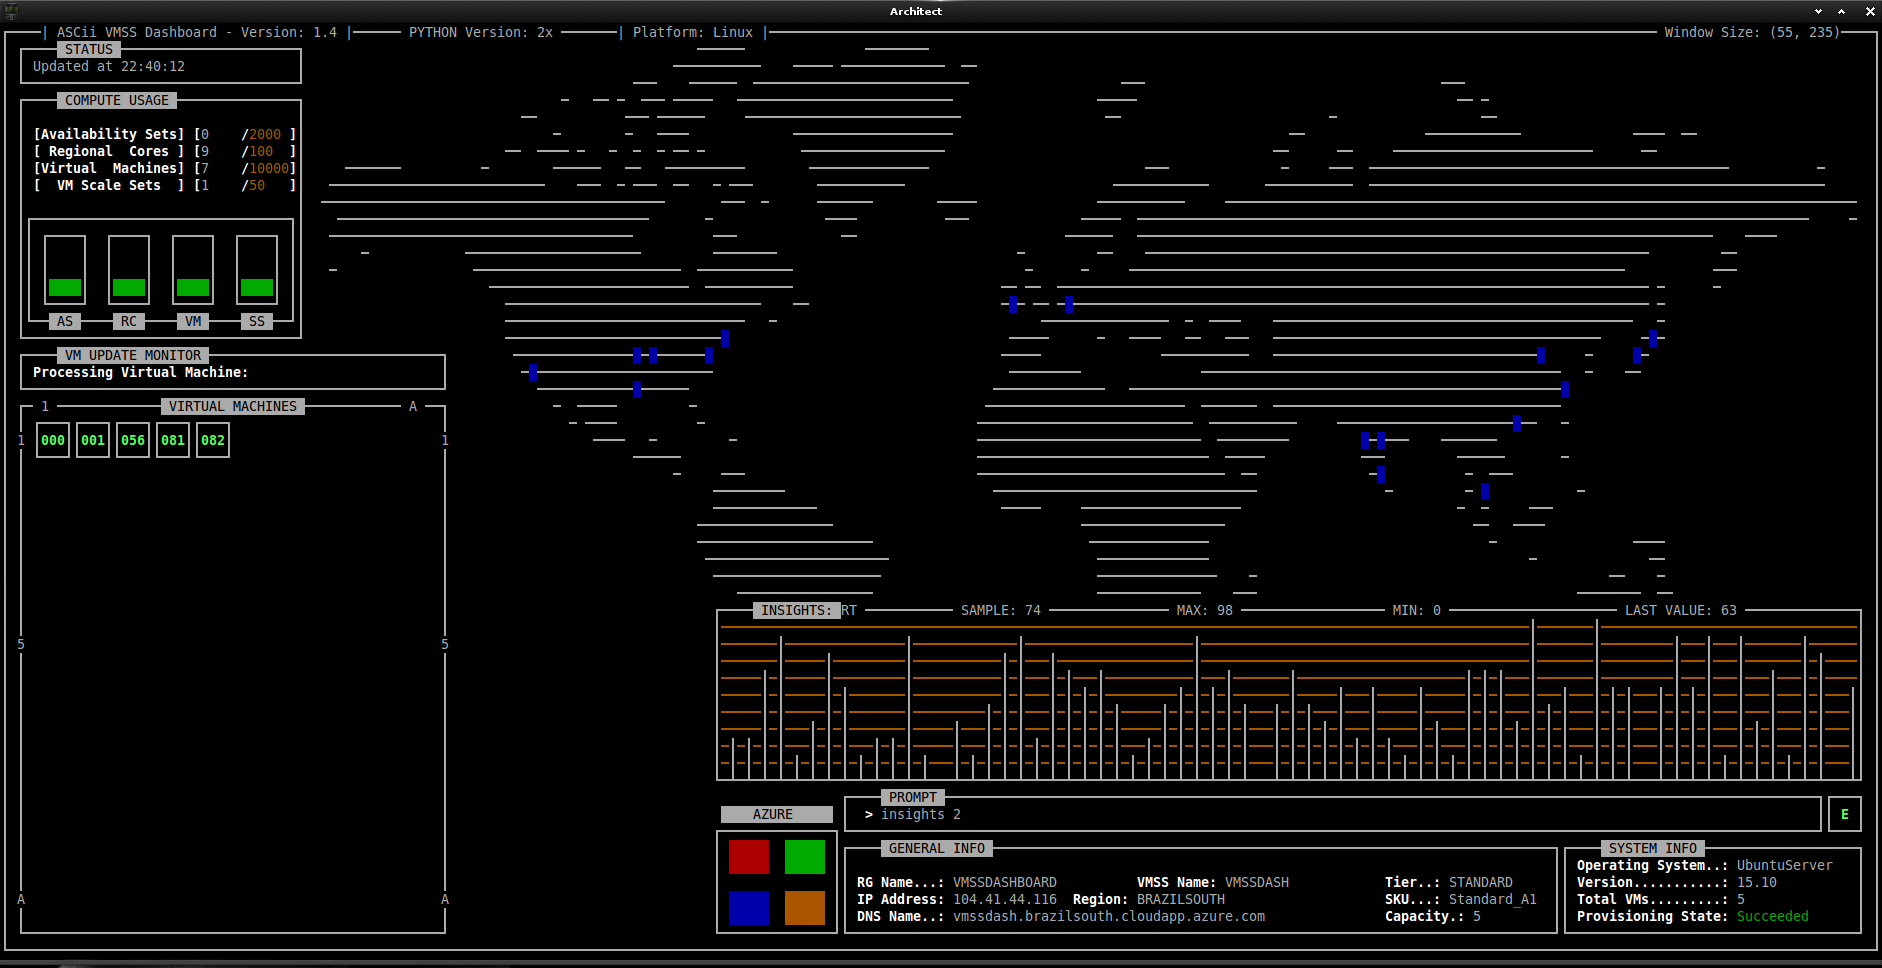Select virtual machine 001 box

click(93, 440)
